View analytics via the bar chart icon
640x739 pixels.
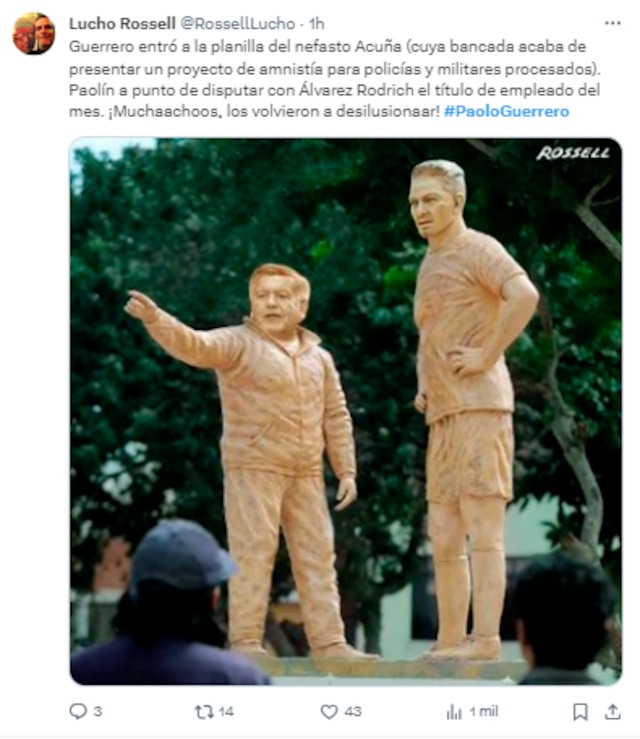click(x=454, y=712)
